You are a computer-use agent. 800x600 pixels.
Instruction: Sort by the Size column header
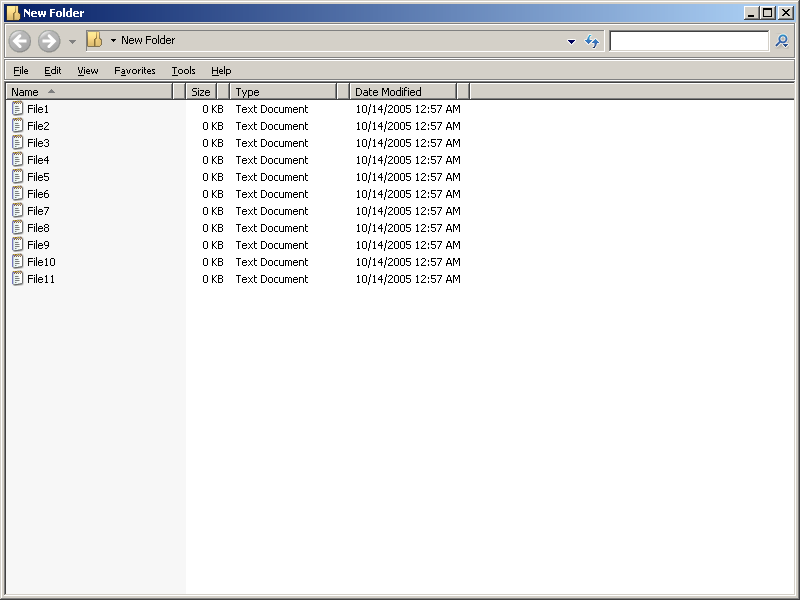[201, 92]
